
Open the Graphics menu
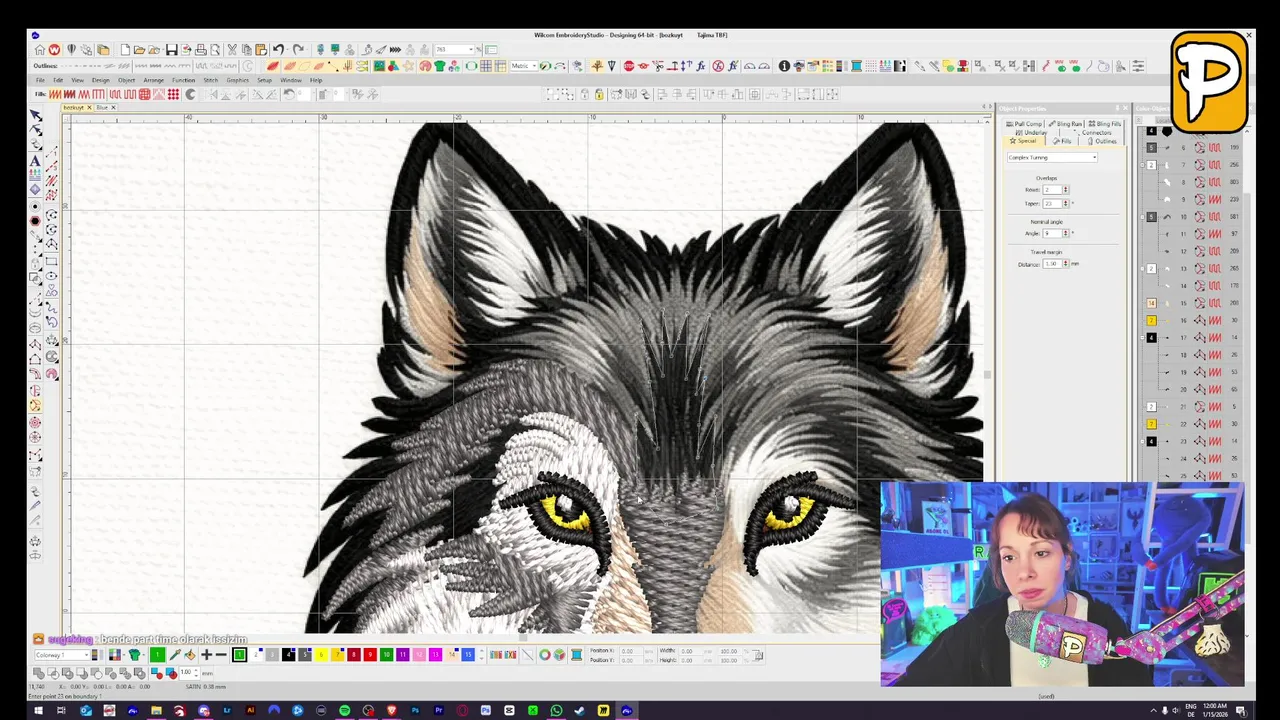[x=237, y=80]
